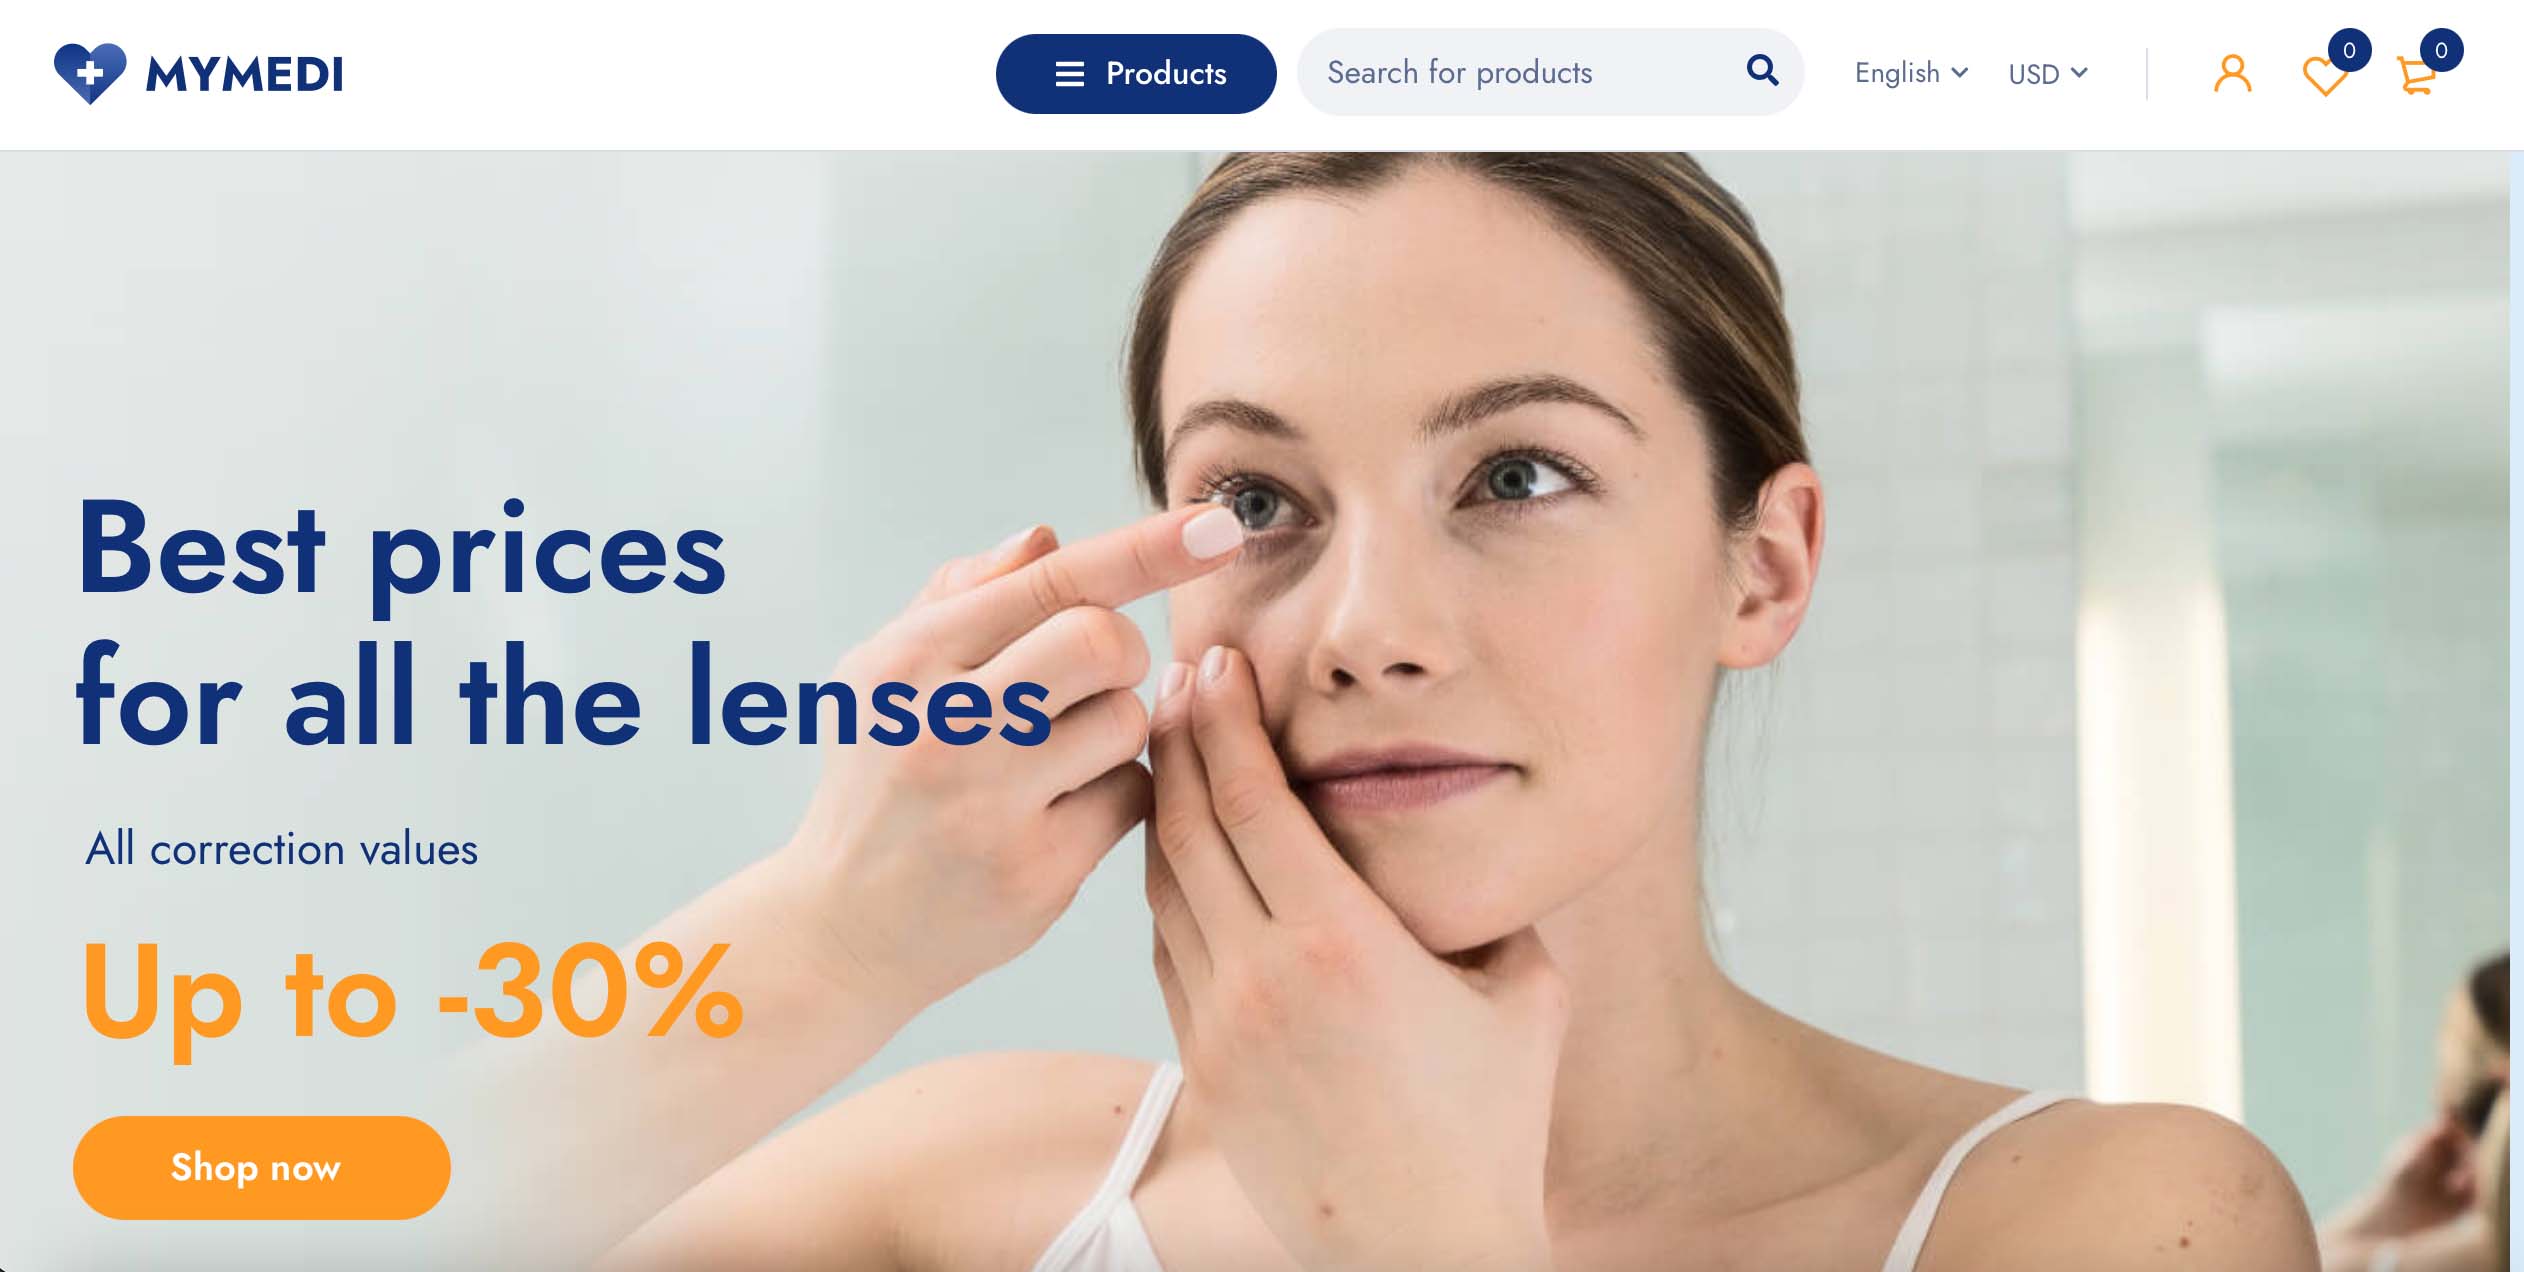The width and height of the screenshot is (2524, 1272).
Task: Open the shopping cart icon
Action: 2416,76
